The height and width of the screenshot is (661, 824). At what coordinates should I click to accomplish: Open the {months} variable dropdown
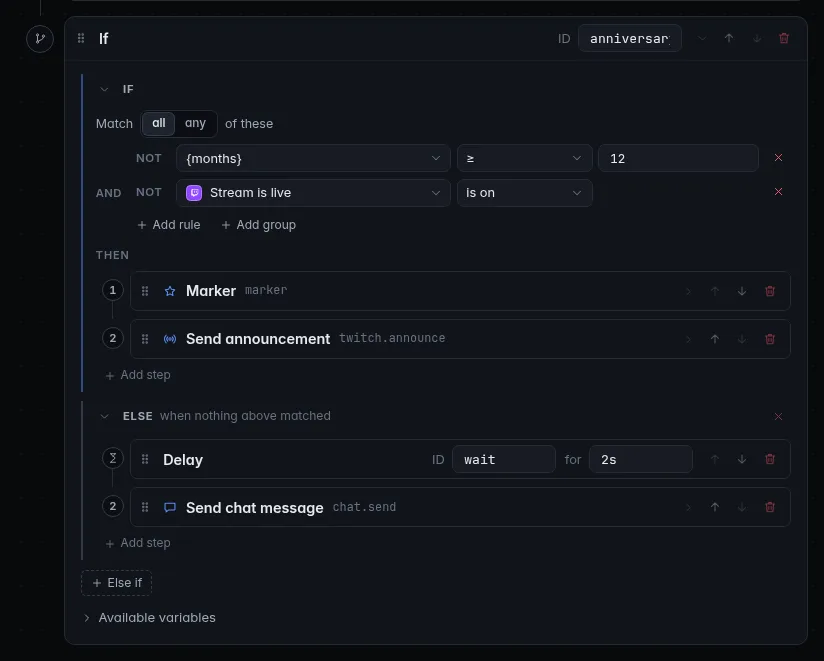click(x=313, y=158)
